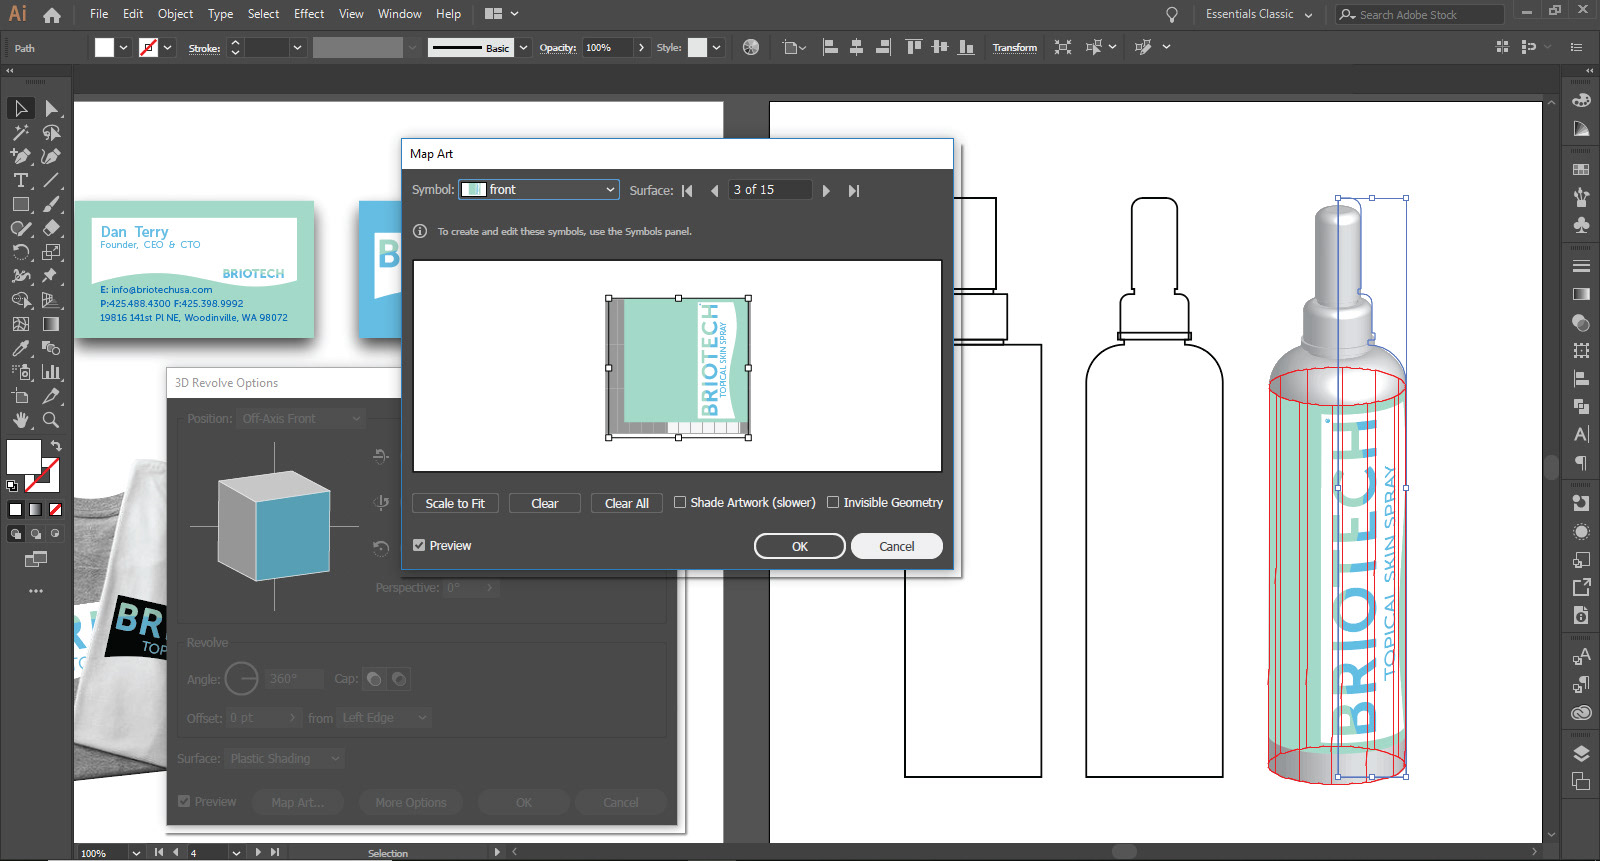Image resolution: width=1600 pixels, height=861 pixels.
Task: Toggle Preview in 3D Revolve Options
Action: point(184,801)
